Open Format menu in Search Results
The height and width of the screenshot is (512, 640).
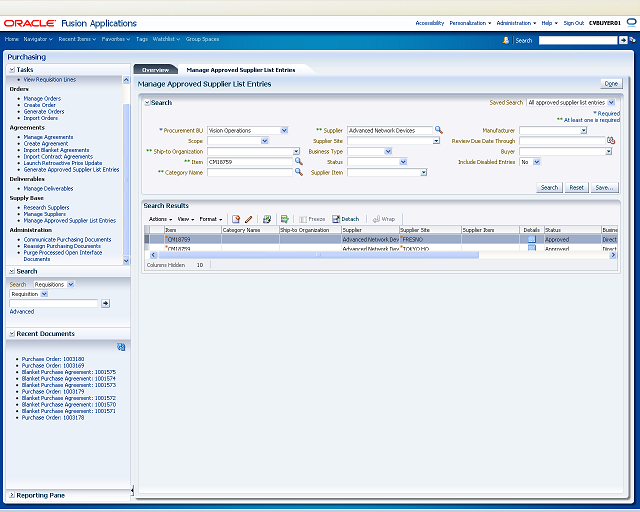[x=211, y=219]
